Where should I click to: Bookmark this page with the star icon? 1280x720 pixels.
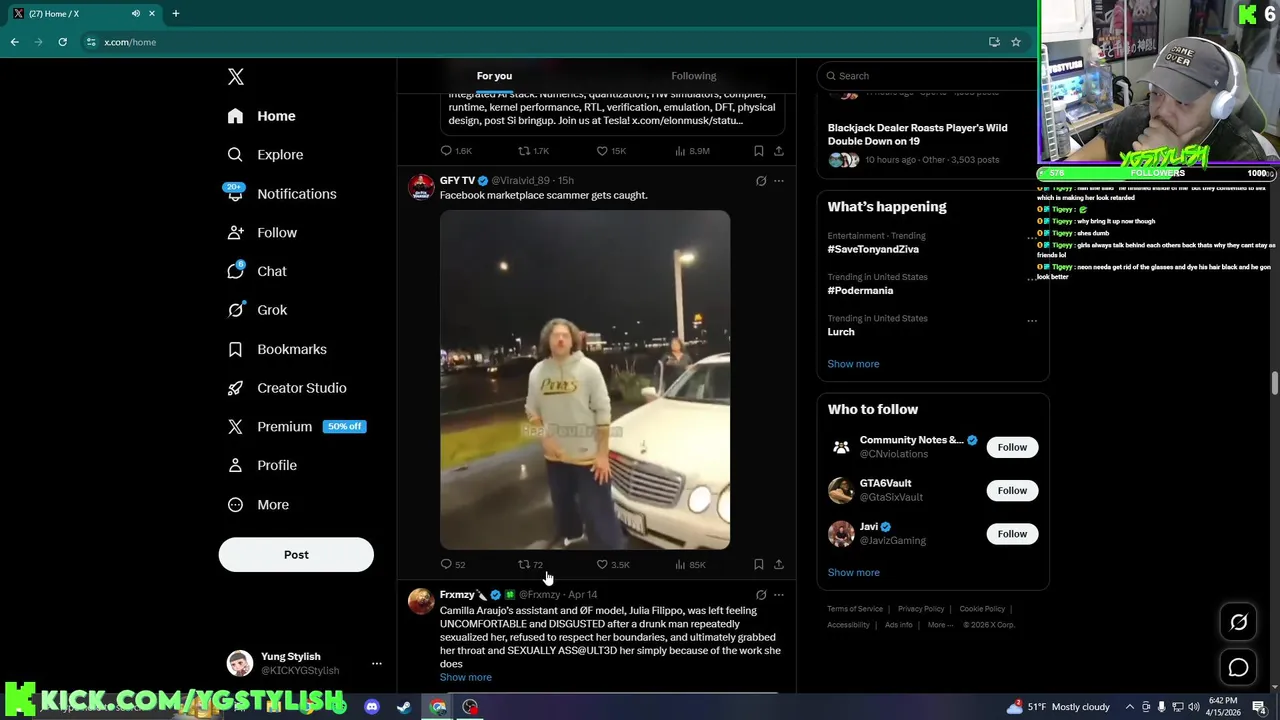1016,42
